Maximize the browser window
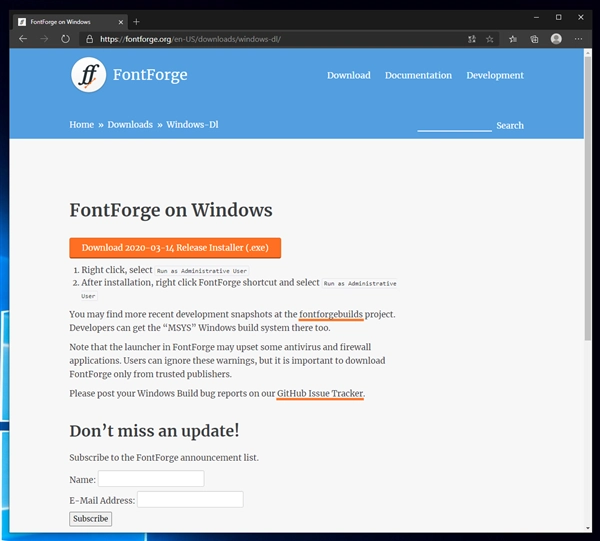The height and width of the screenshot is (541, 600). tap(559, 17)
